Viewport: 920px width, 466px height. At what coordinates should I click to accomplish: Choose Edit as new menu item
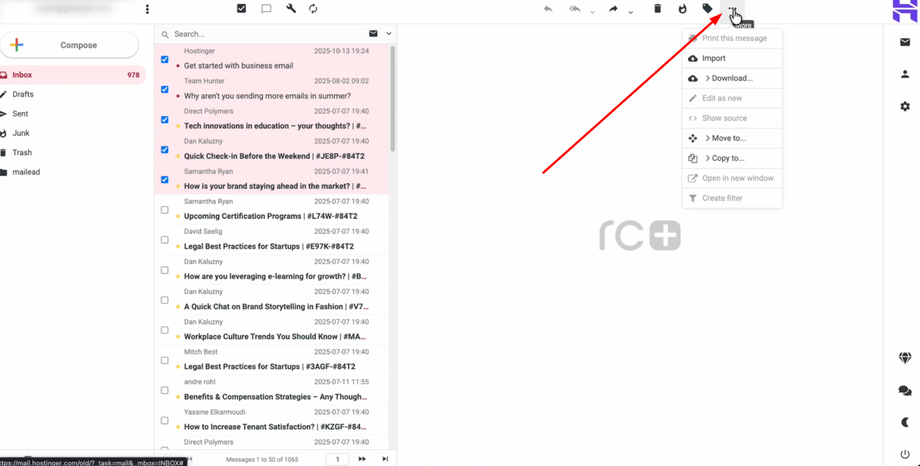tap(732, 98)
